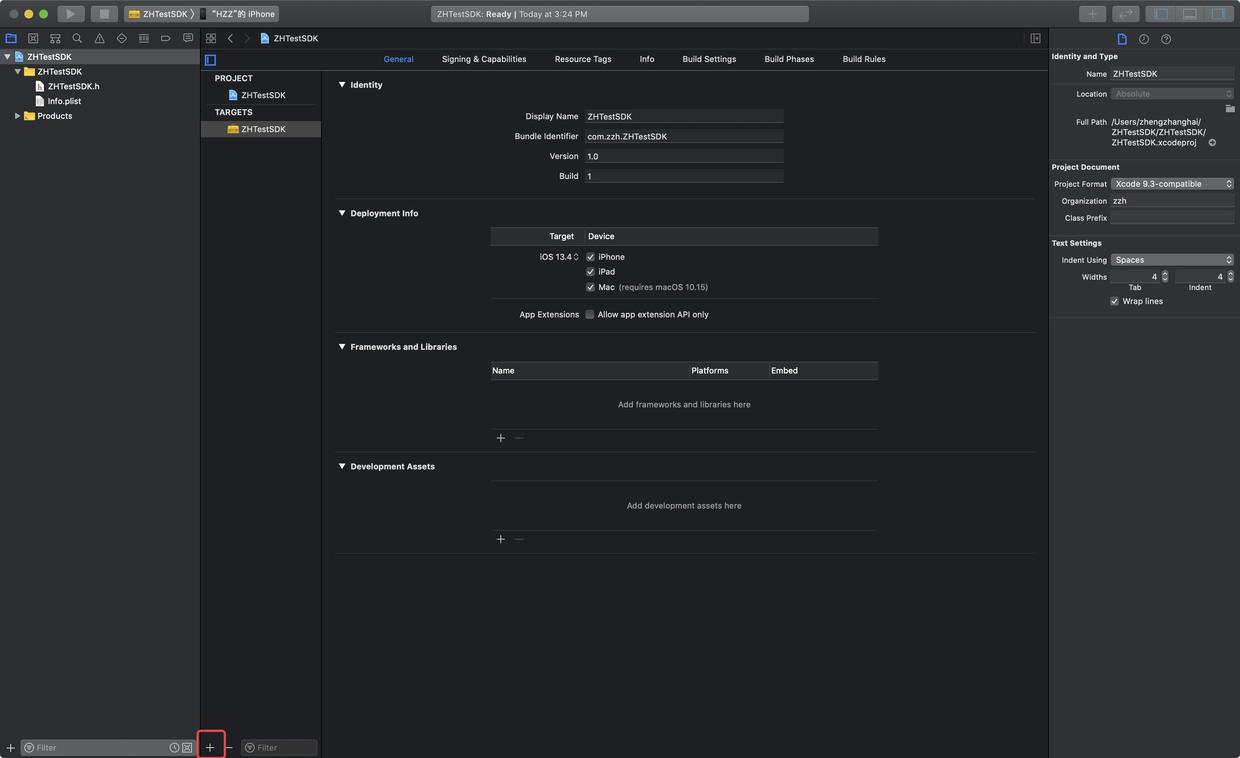Add a new target with plus button
This screenshot has height=758, width=1240.
point(210,747)
